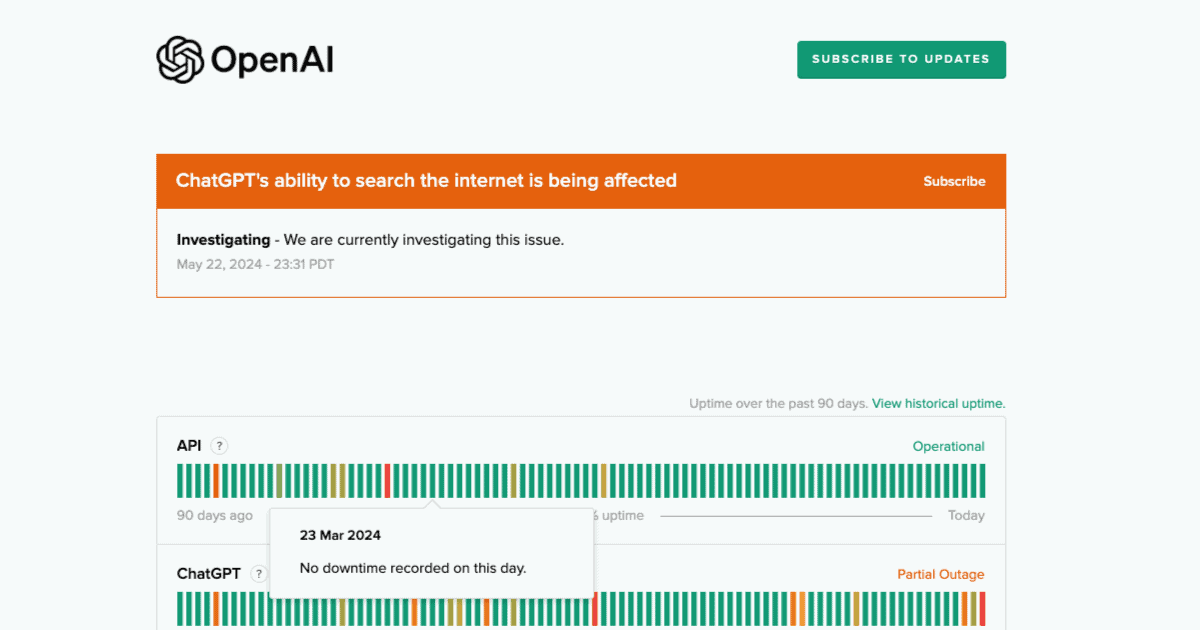This screenshot has height=630, width=1200.
Task: Click the API component name
Action: click(x=189, y=447)
